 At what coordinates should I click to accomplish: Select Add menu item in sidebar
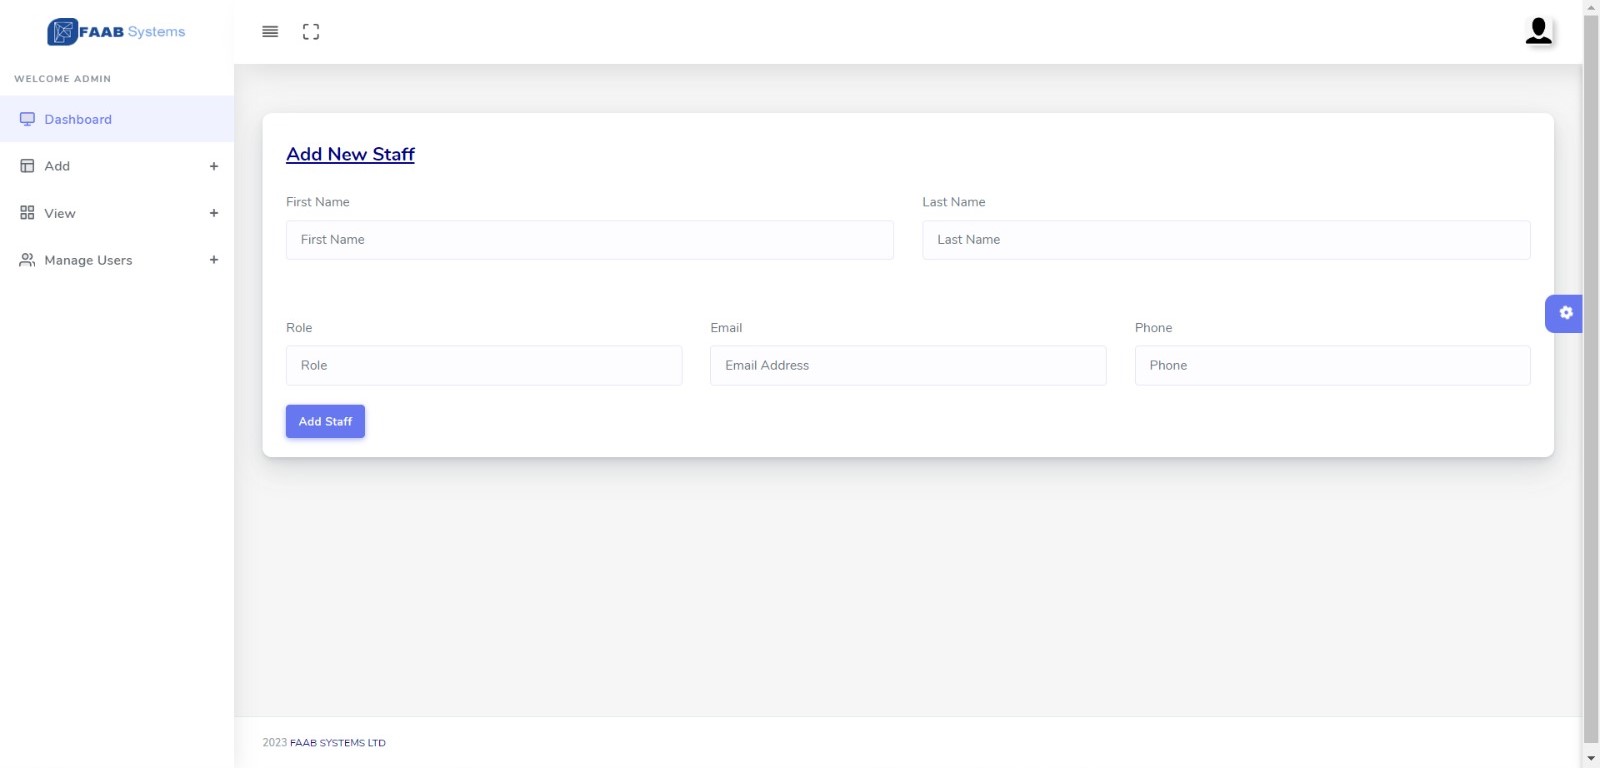coord(57,166)
